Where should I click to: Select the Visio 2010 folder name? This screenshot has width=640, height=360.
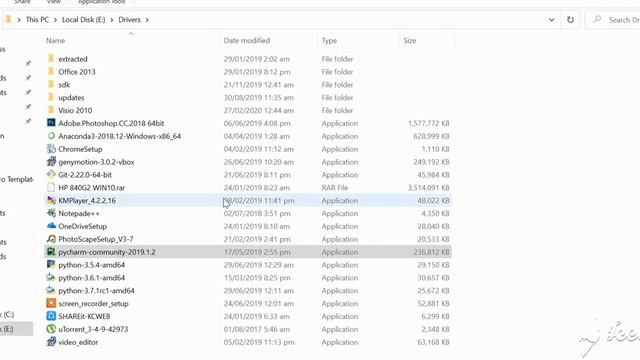pos(75,110)
